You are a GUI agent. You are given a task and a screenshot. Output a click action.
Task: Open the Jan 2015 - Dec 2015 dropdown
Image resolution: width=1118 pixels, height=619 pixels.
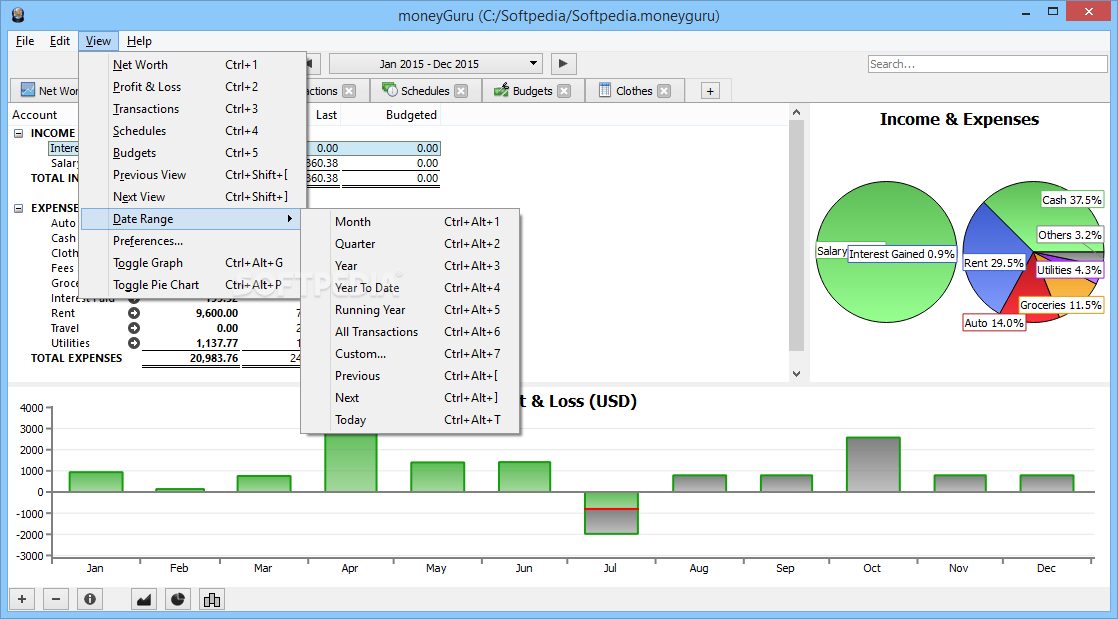pos(436,63)
